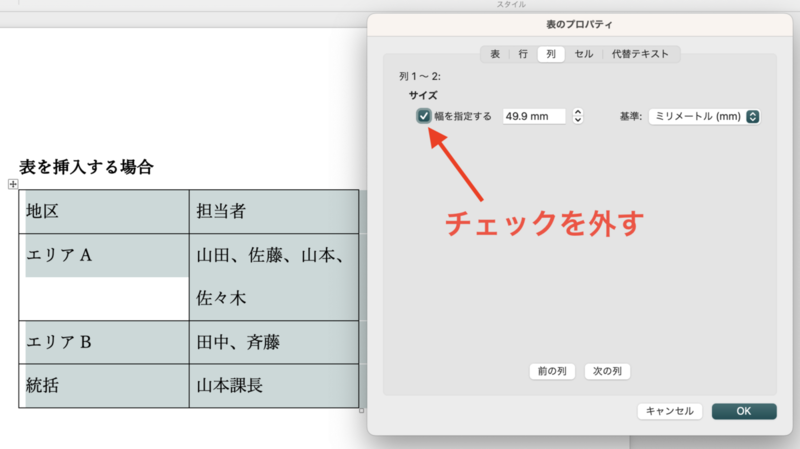Uncheck the 幅を指定する checkbox
800x449 pixels.
[x=423, y=116]
